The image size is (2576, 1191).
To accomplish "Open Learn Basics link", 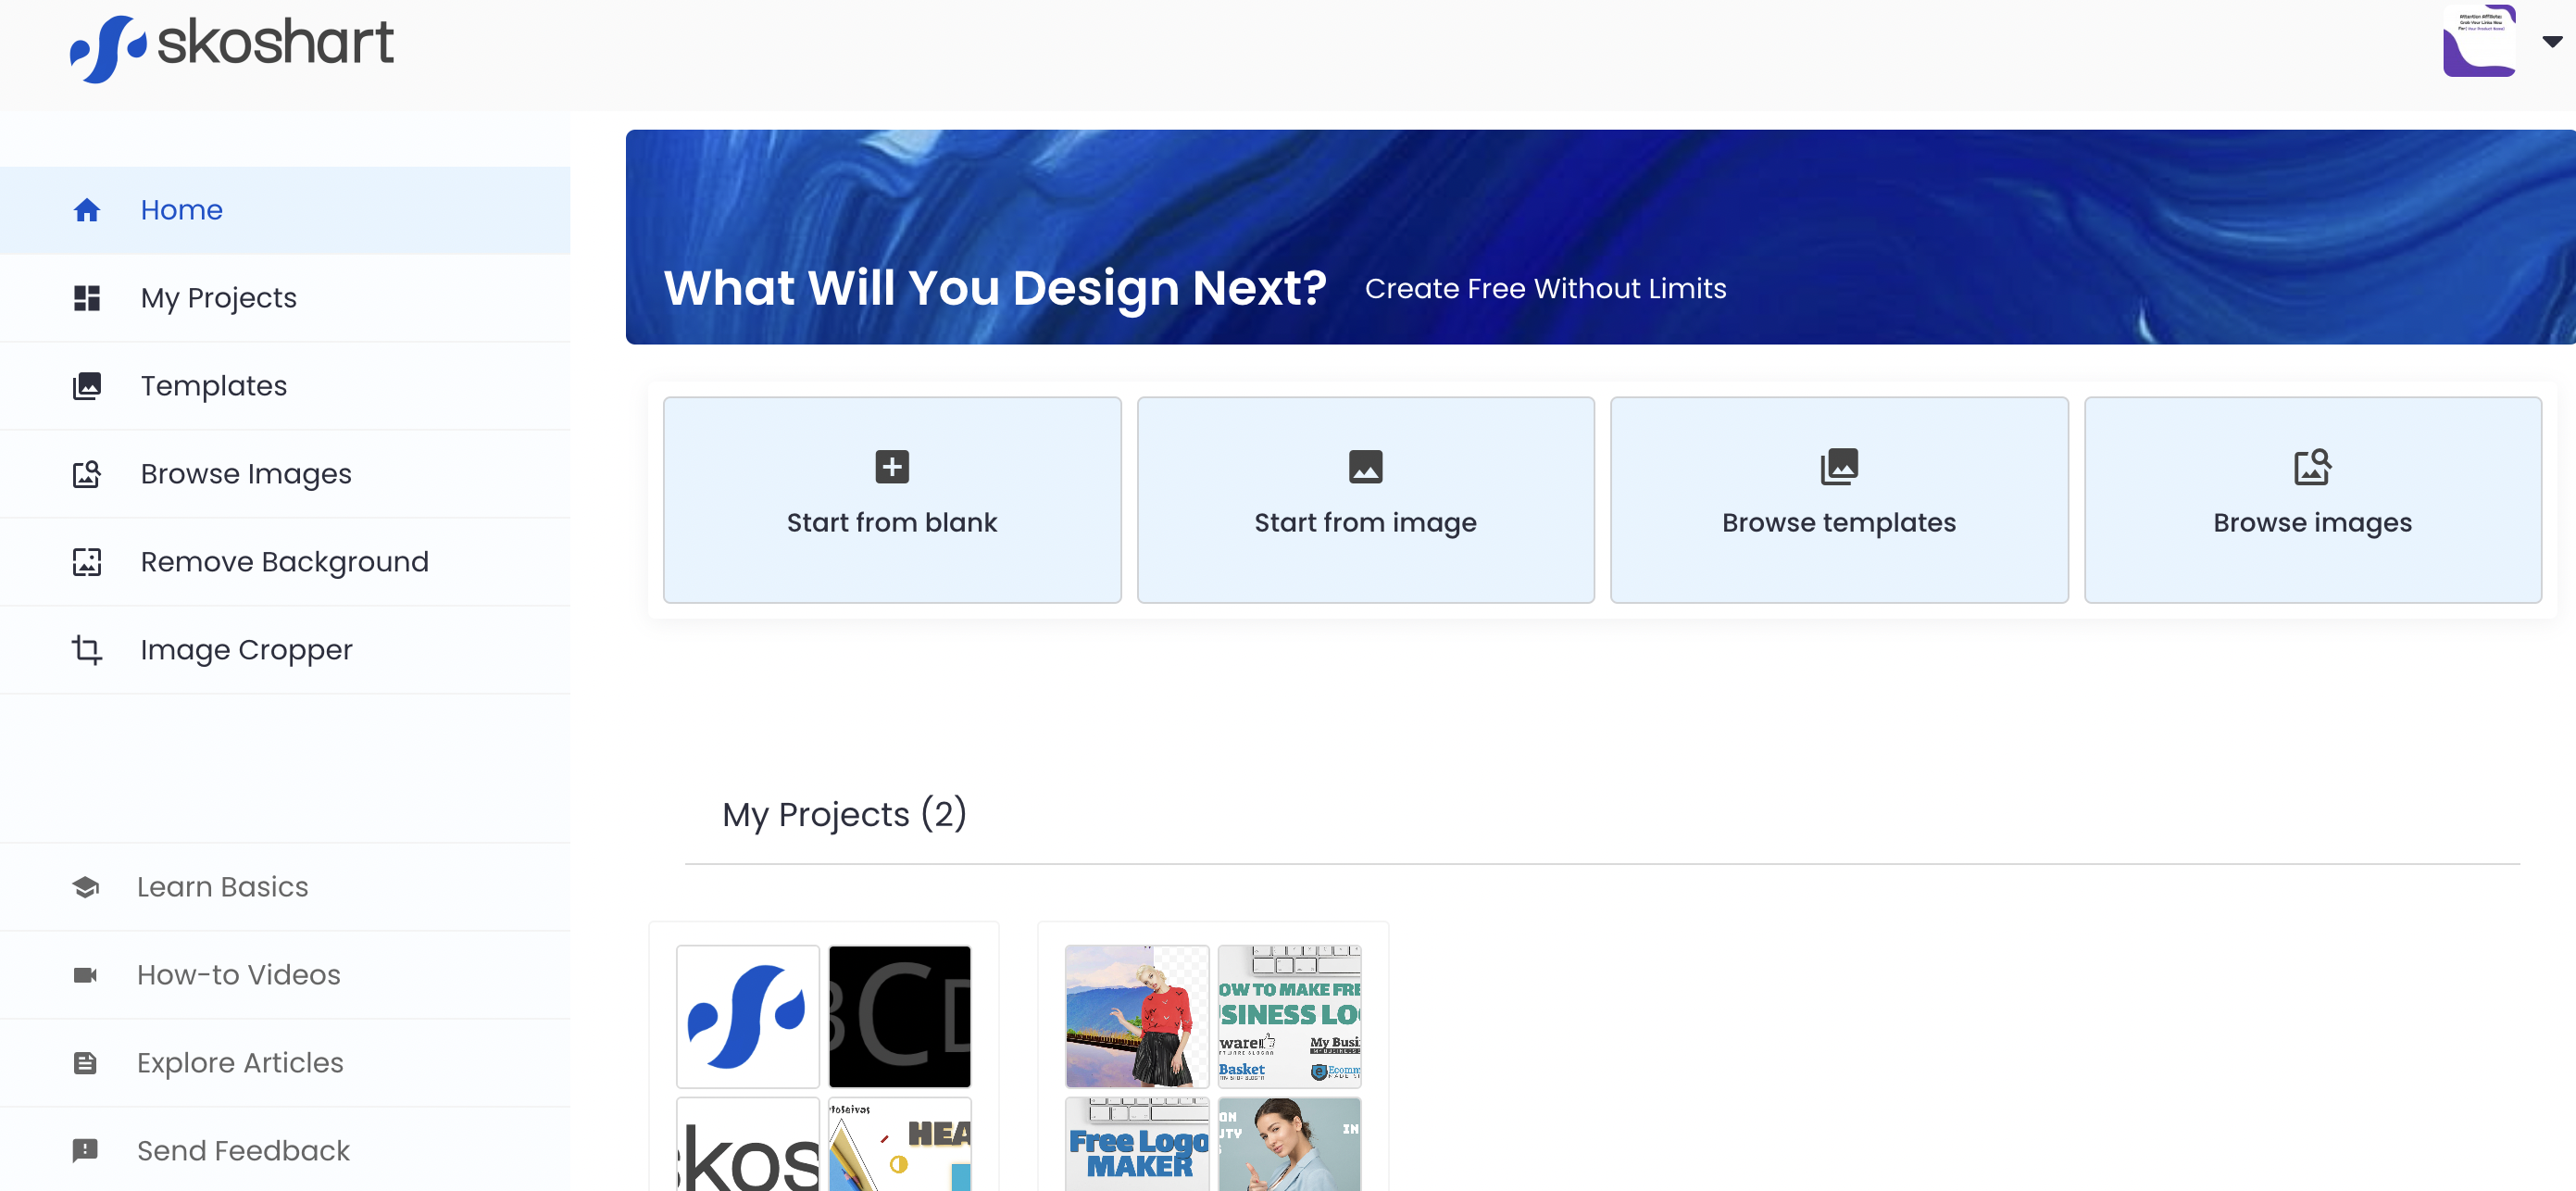I will (285, 887).
